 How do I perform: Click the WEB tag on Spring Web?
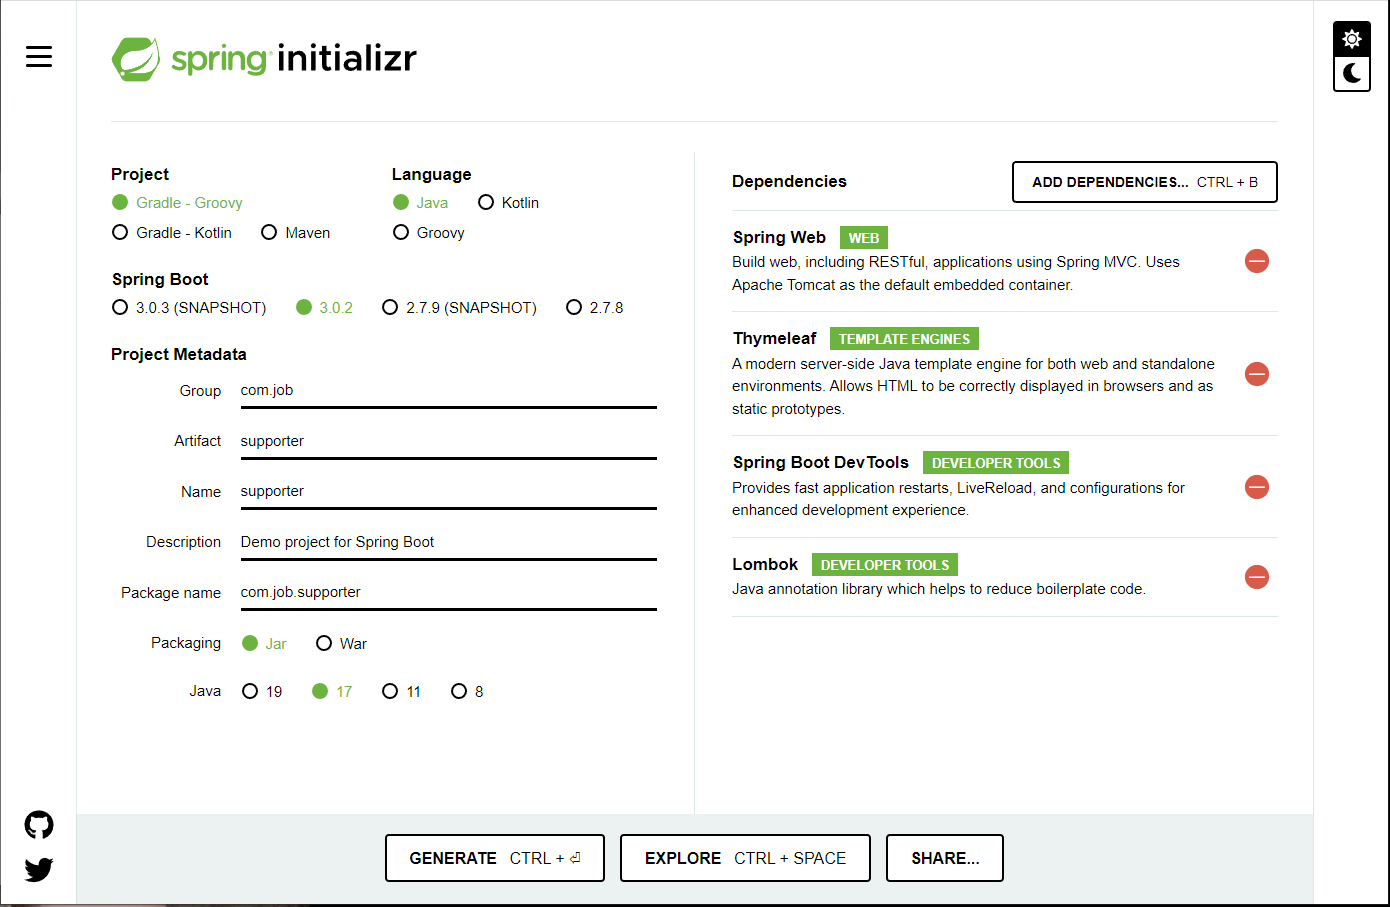864,238
